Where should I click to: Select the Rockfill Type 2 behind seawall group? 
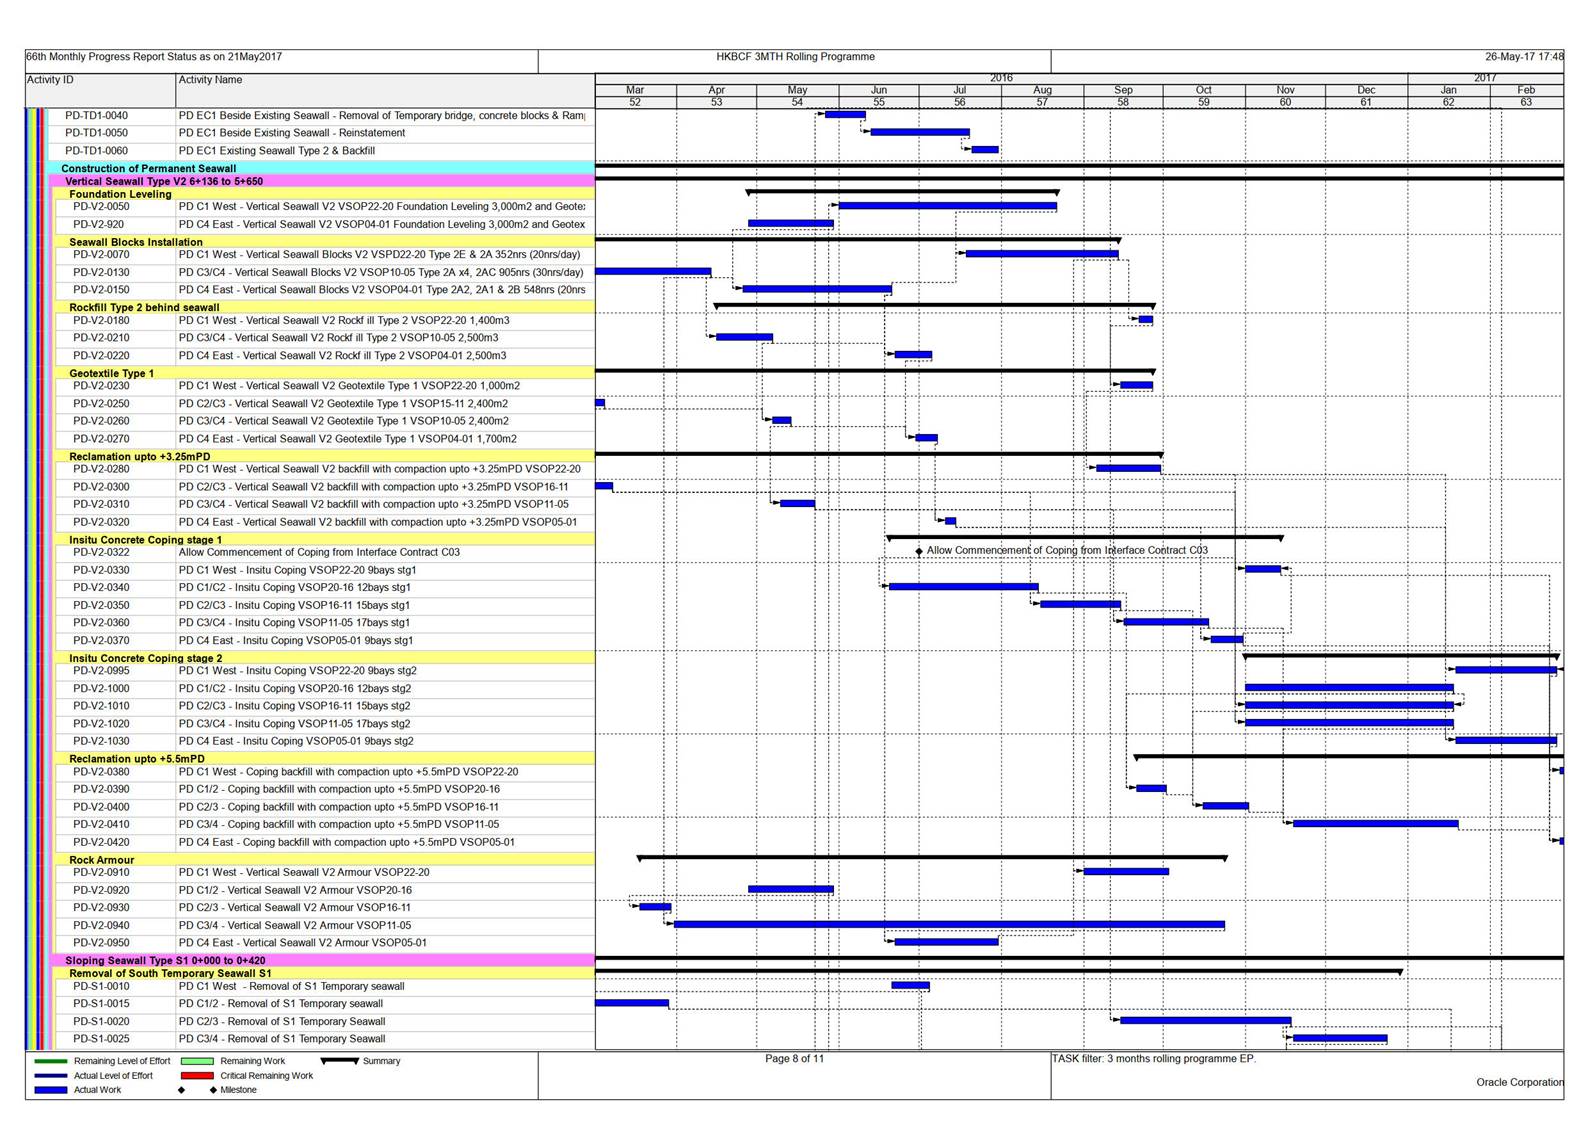pyautogui.click(x=325, y=307)
